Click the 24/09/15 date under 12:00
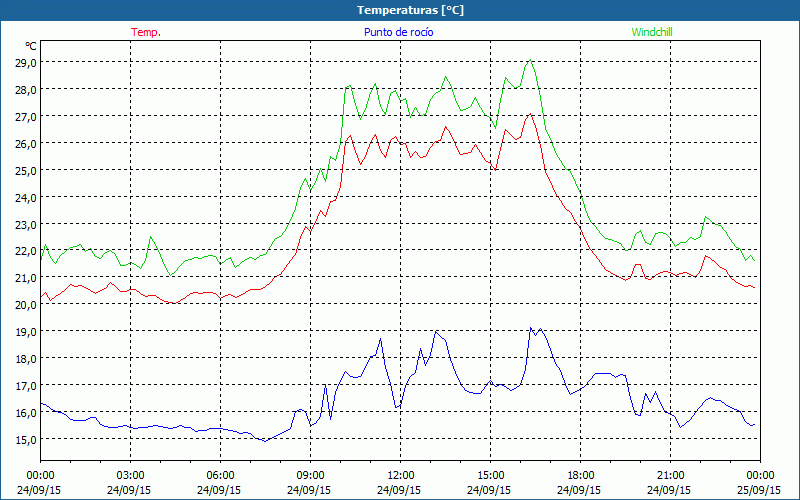The width and height of the screenshot is (800, 500). tap(399, 490)
